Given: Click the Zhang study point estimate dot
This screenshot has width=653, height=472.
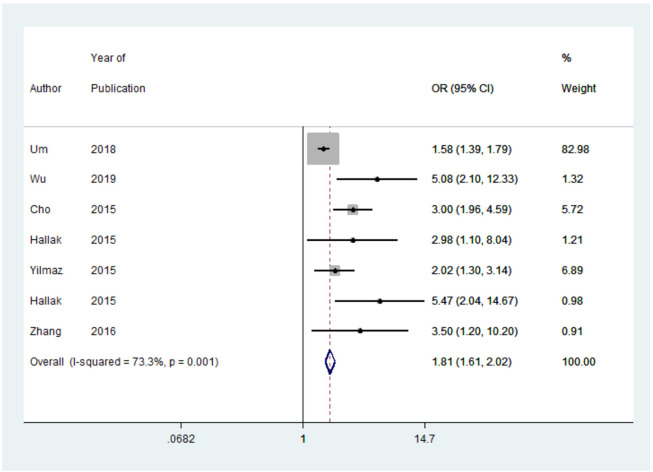Looking at the screenshot, I should [360, 331].
